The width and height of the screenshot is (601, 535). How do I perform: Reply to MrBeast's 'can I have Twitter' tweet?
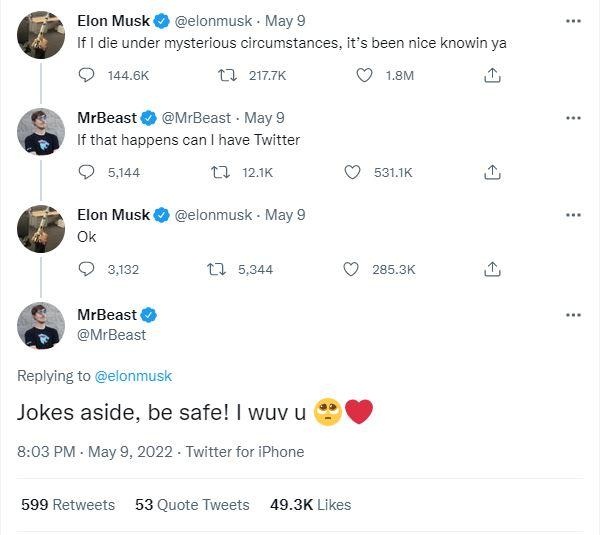(x=86, y=172)
